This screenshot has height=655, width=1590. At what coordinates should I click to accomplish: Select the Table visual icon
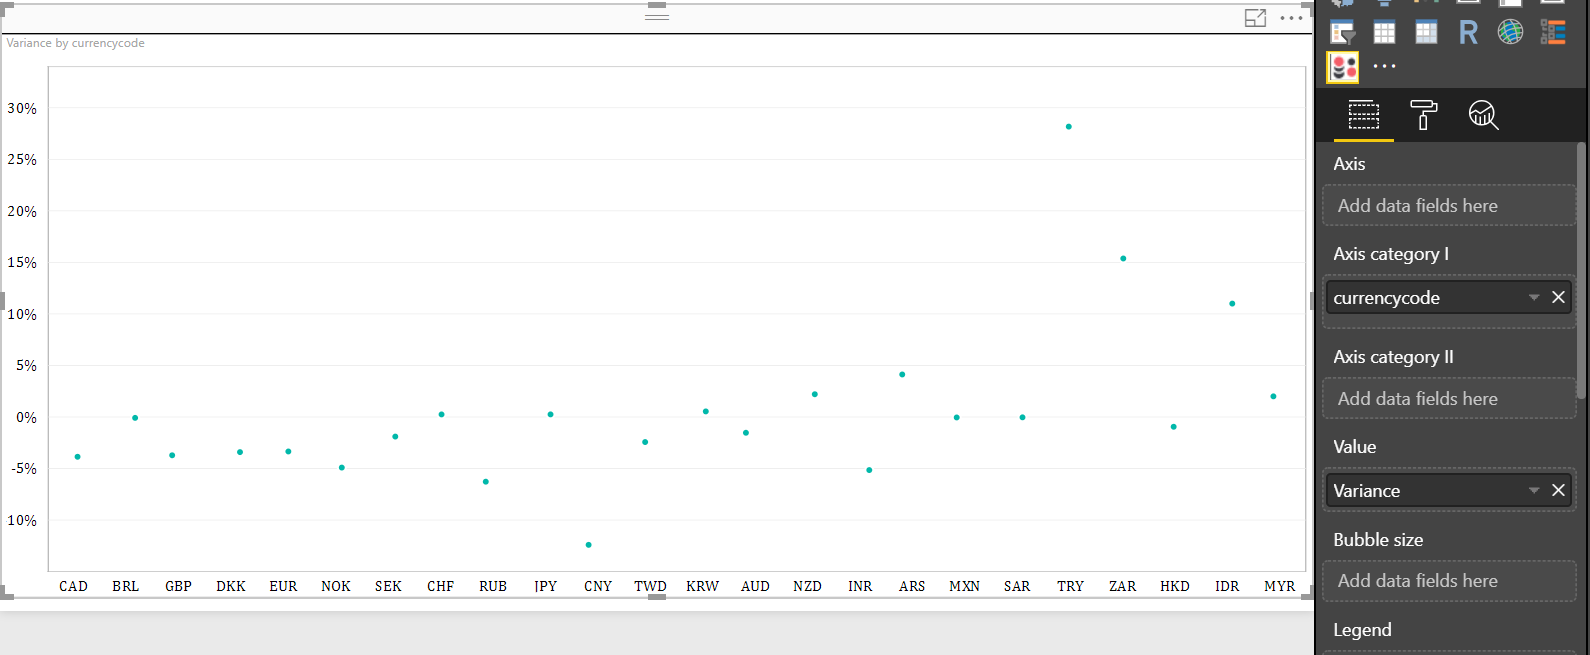(x=1385, y=33)
